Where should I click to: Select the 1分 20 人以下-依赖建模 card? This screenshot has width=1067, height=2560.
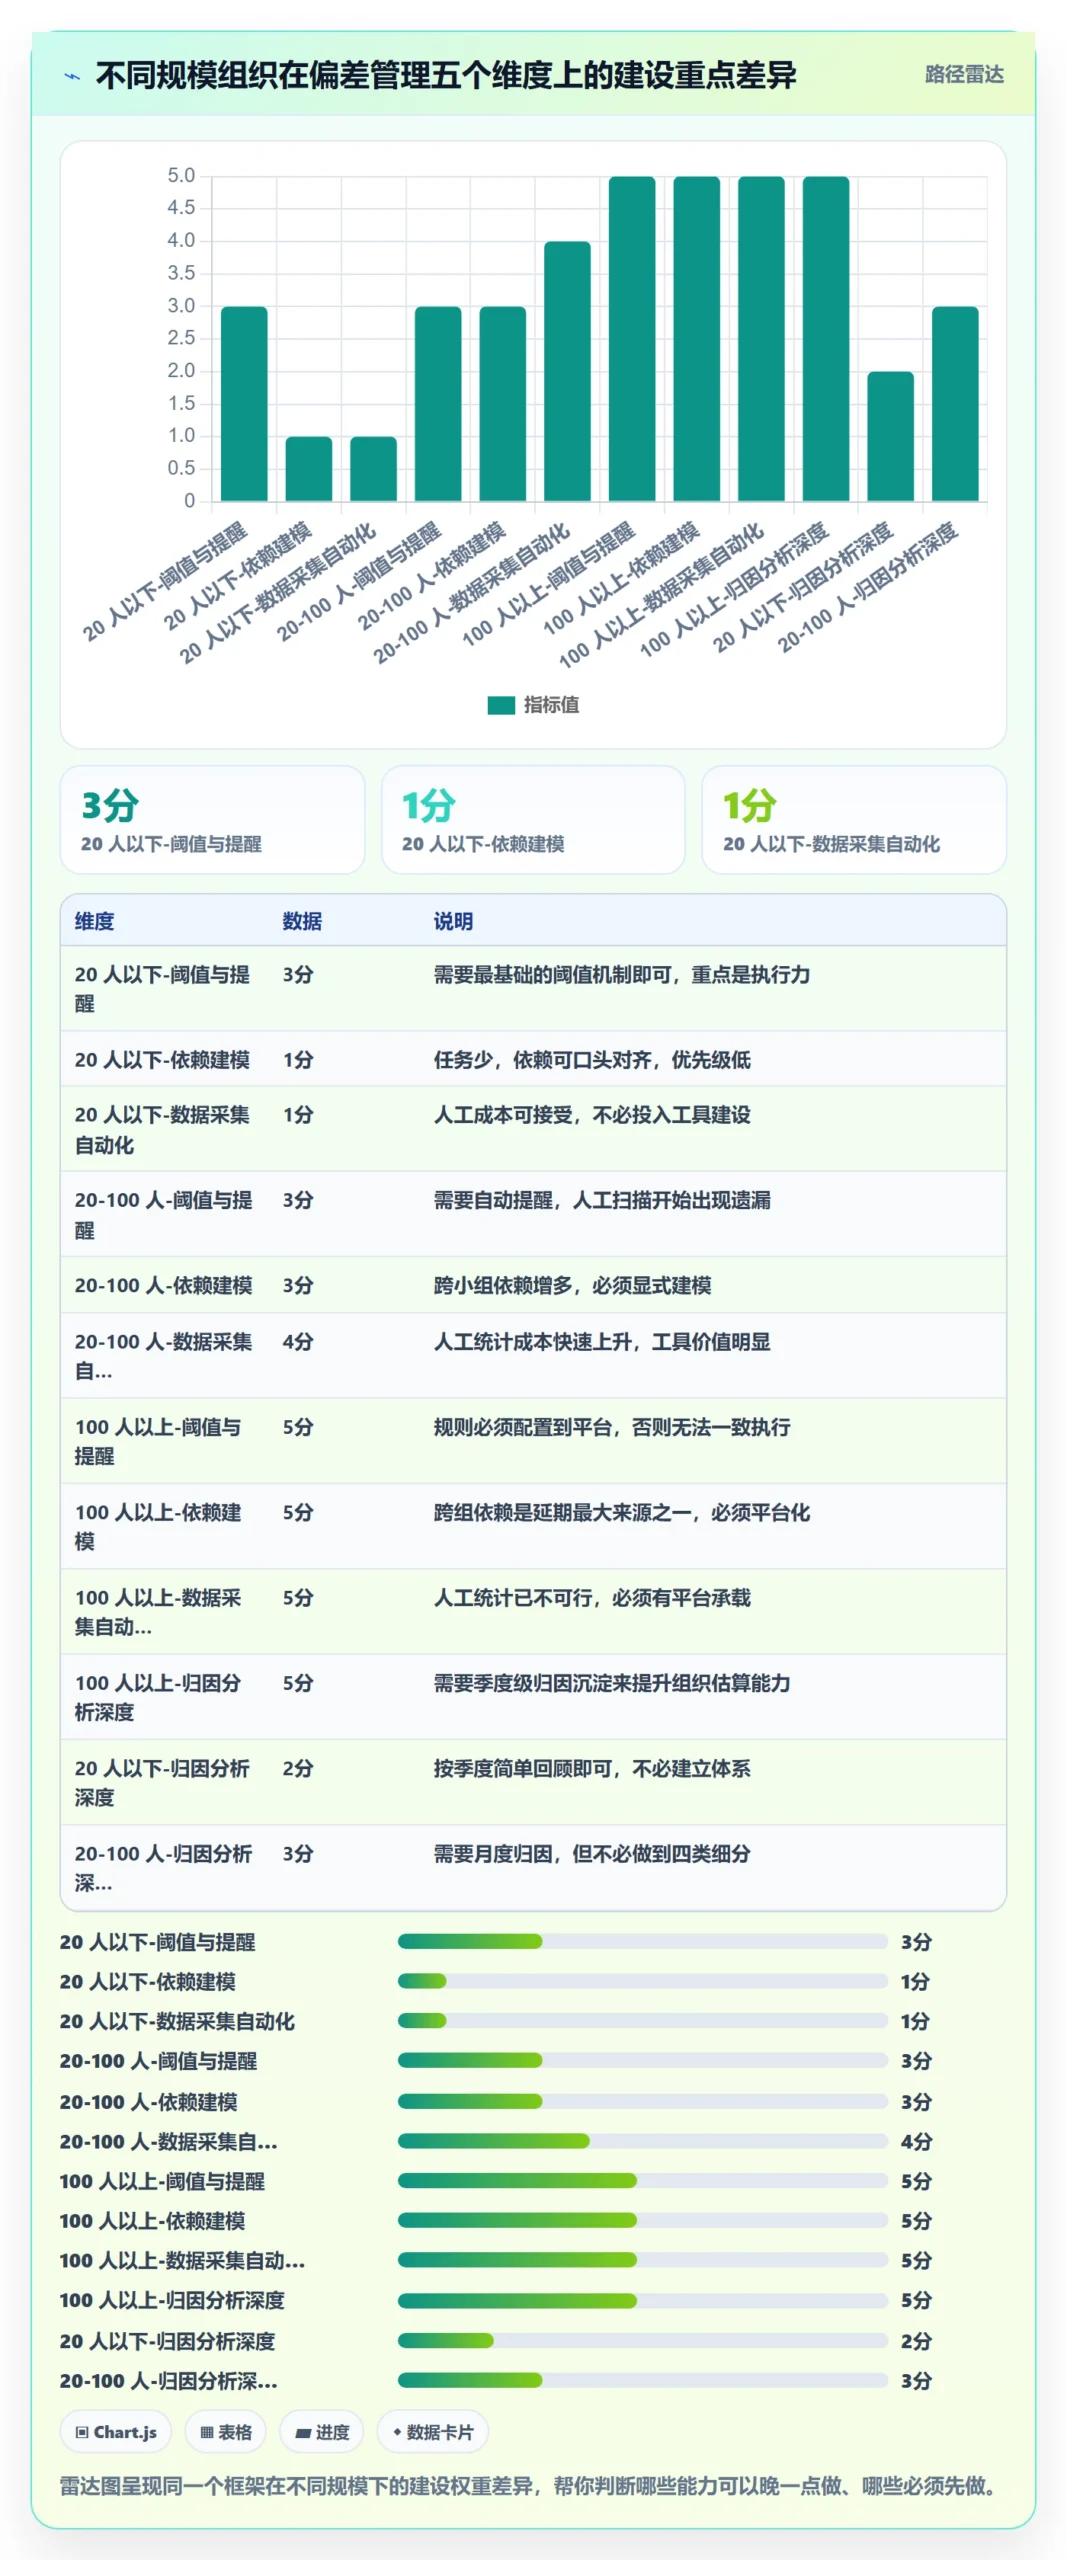[x=533, y=820]
